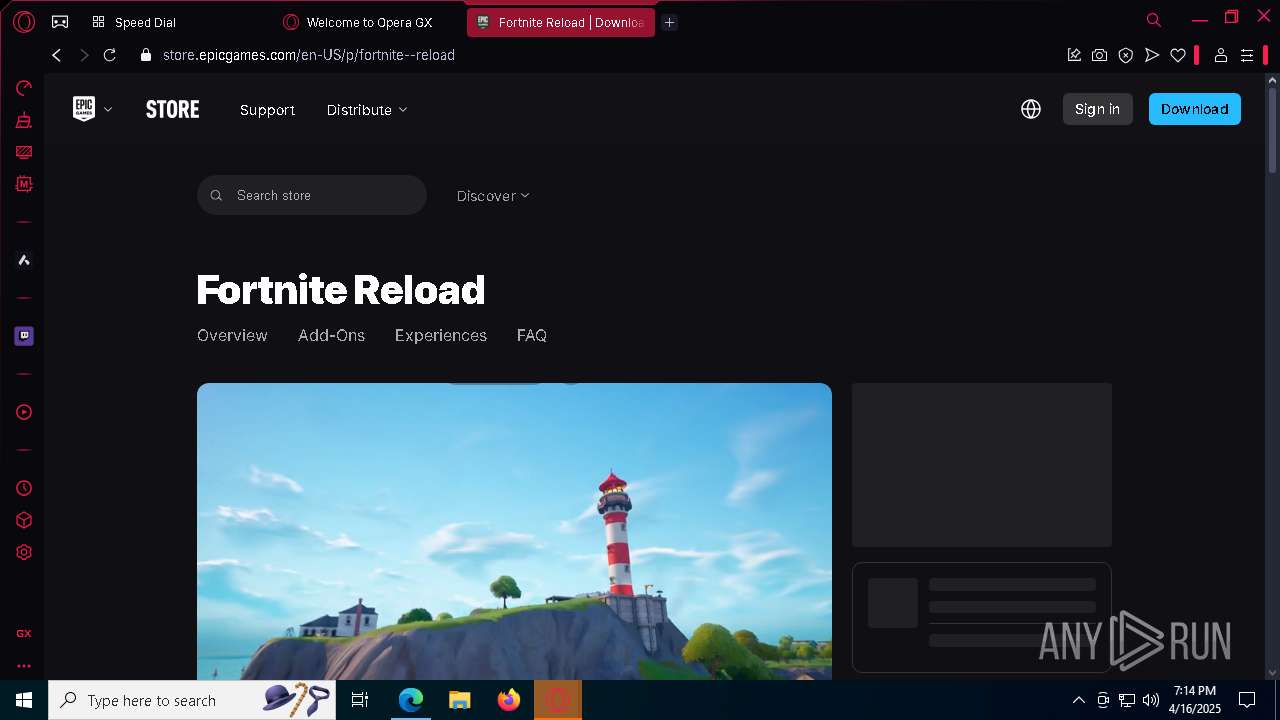The image size is (1280, 720).
Task: Click the Search store field
Action: [312, 195]
